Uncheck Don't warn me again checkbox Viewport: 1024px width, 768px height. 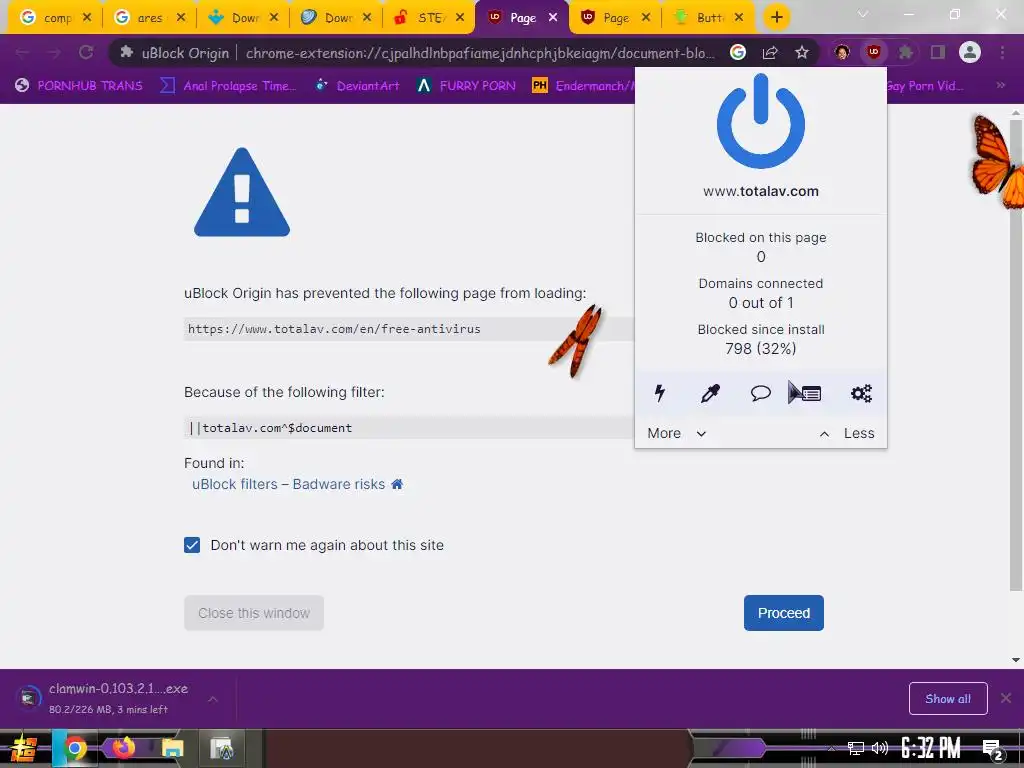tap(192, 545)
